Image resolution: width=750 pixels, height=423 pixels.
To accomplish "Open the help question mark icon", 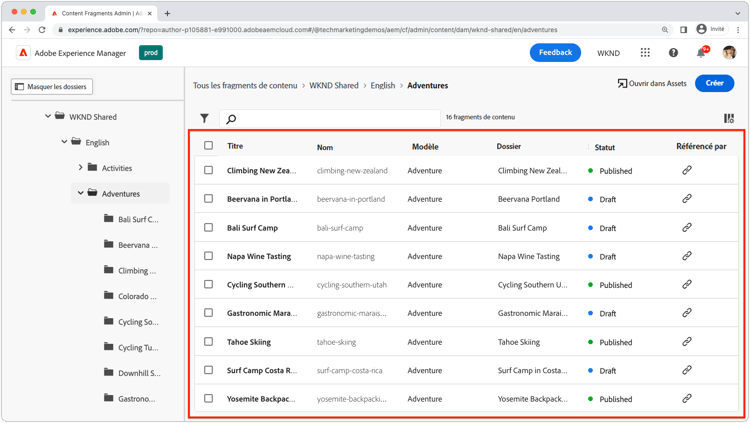I will click(673, 53).
